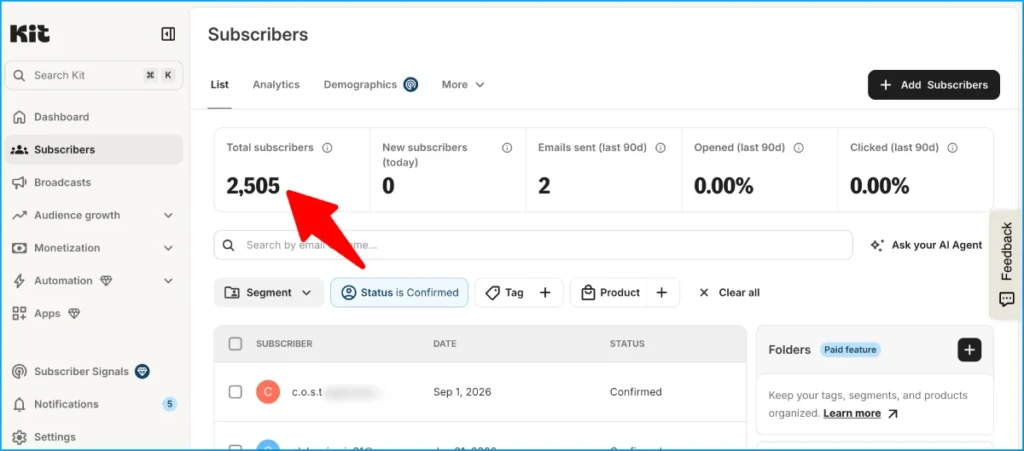Collapse the sidebar with the panel icon
Viewport: 1024px width, 451px height.
pos(168,34)
